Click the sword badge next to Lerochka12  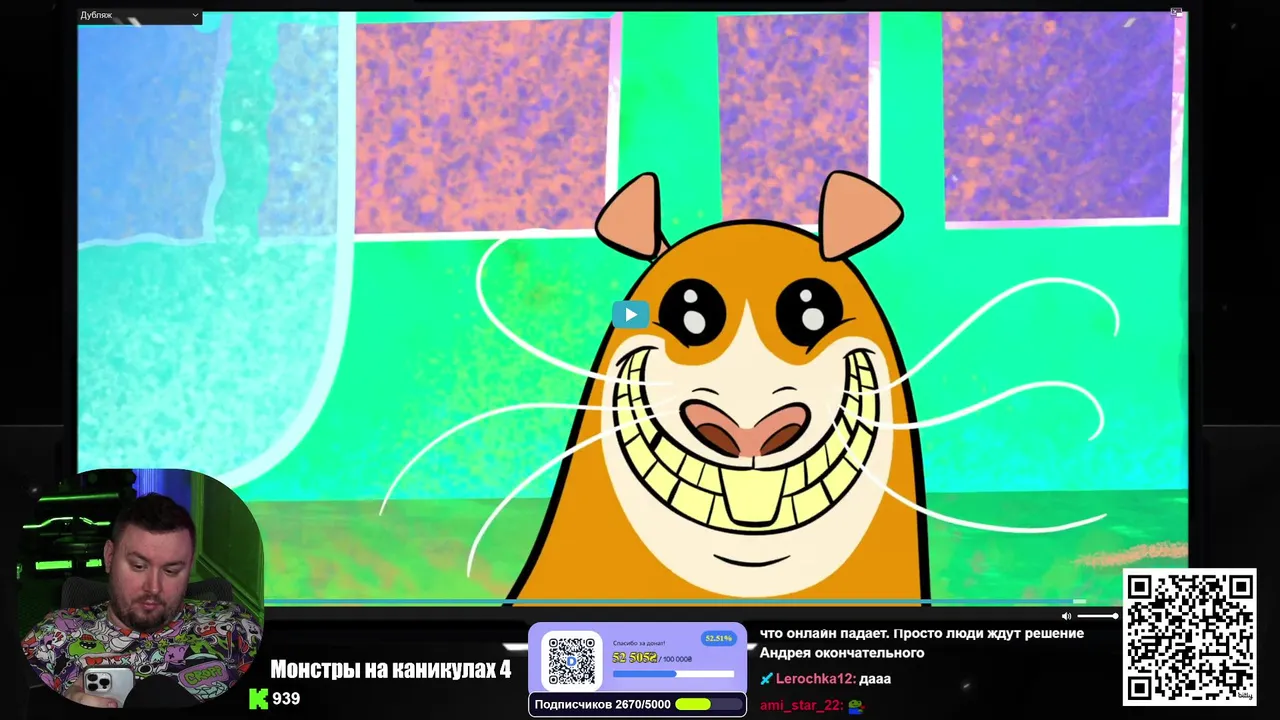tap(766, 678)
